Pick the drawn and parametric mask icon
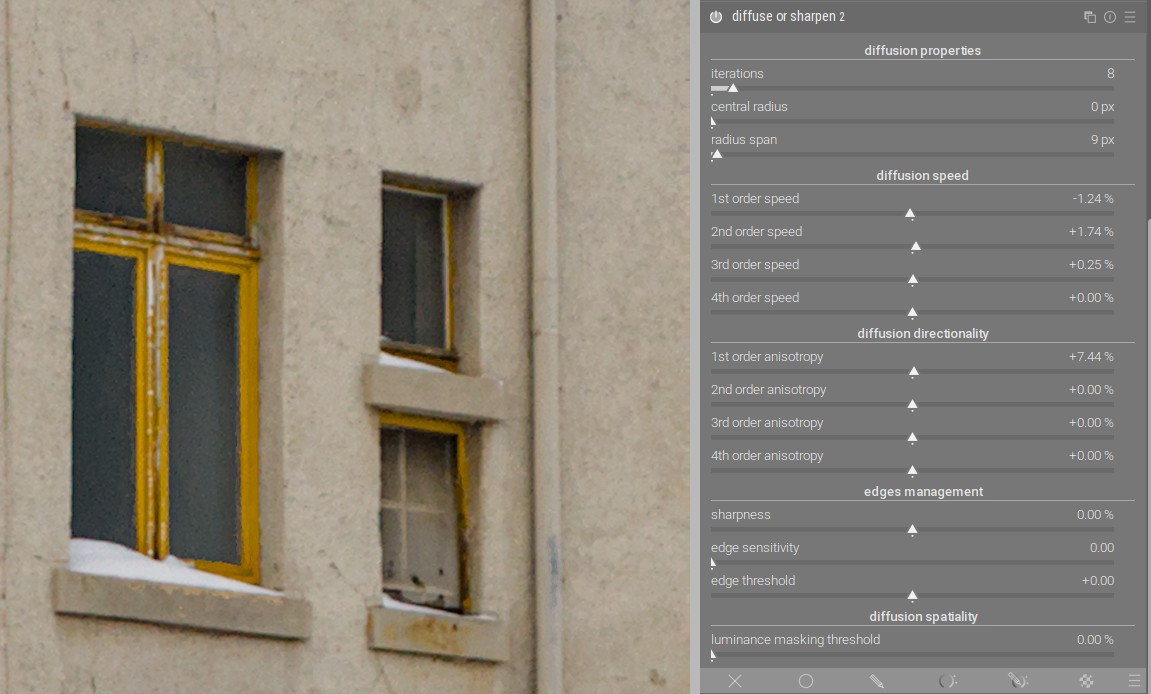Viewport: 1151px width, 694px height. tap(1017, 681)
